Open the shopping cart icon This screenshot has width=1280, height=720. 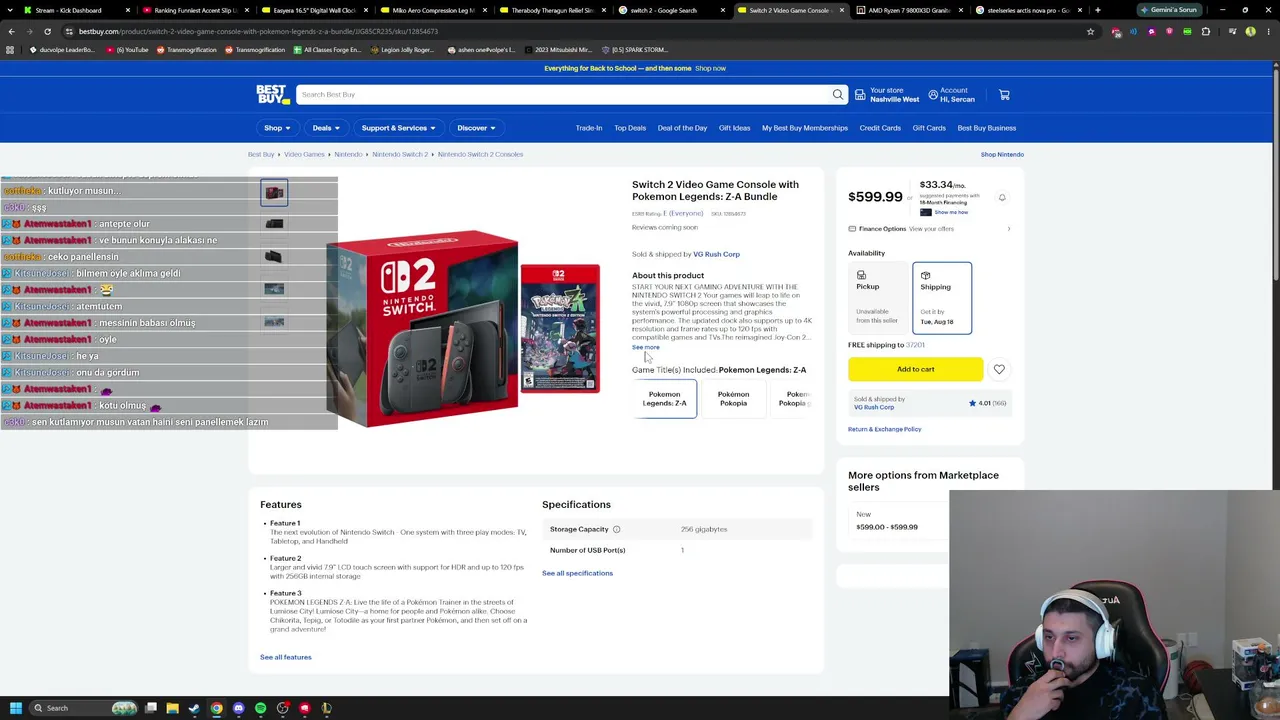1004,95
